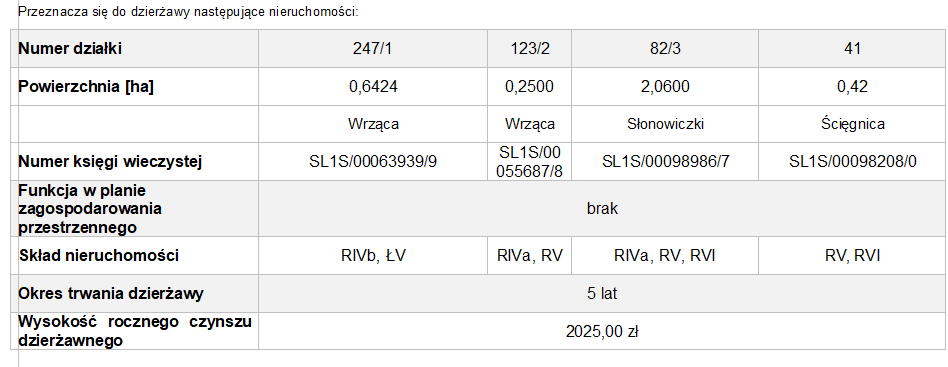Select land register number SL1S/00098986/7
Image resolution: width=948 pixels, height=367 pixels.
coord(664,161)
